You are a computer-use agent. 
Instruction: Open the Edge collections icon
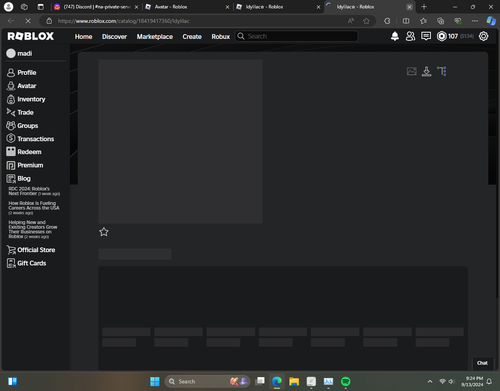tap(441, 21)
